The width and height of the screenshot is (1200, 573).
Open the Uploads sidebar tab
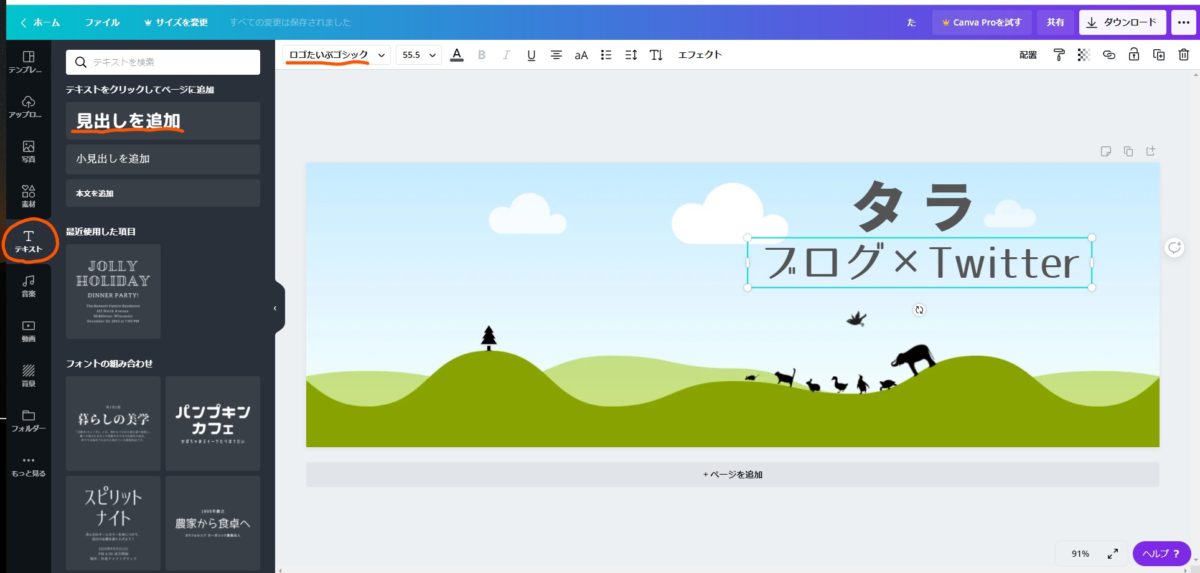pos(27,107)
